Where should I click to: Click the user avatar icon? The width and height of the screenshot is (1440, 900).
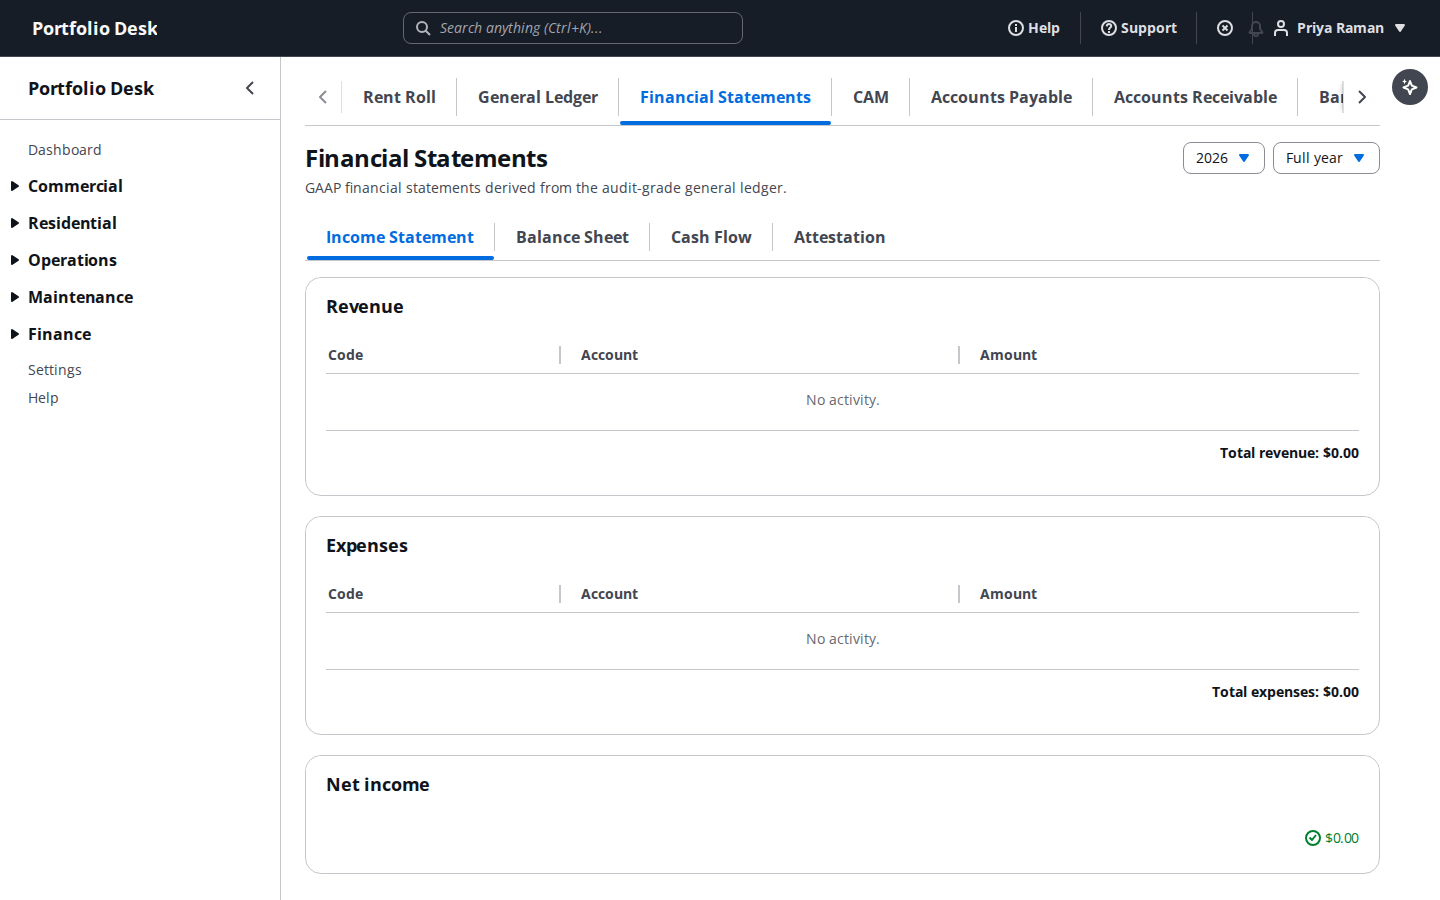(x=1281, y=28)
